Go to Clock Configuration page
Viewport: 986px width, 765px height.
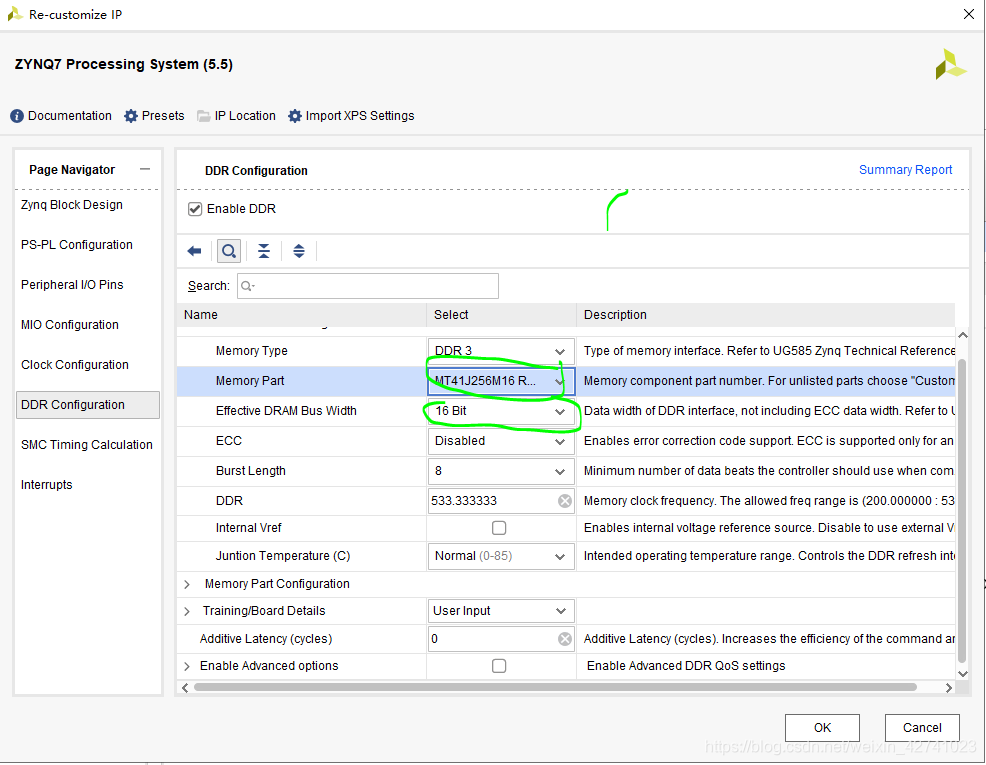pyautogui.click(x=75, y=365)
